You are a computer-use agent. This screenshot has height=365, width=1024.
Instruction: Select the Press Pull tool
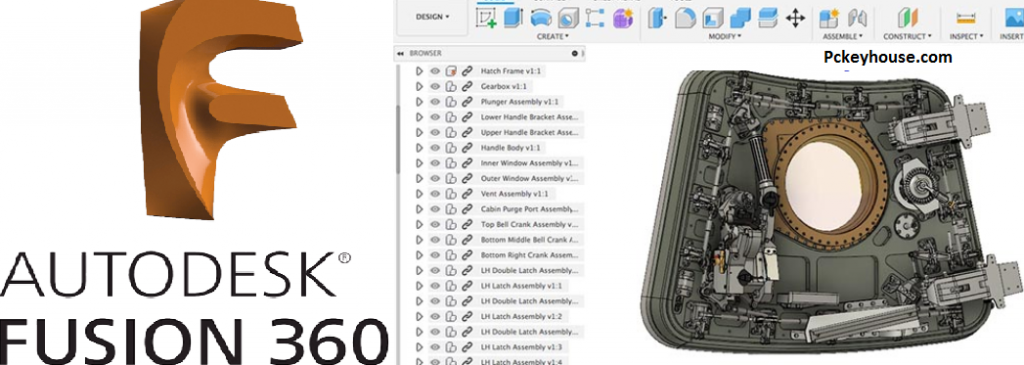click(x=656, y=18)
